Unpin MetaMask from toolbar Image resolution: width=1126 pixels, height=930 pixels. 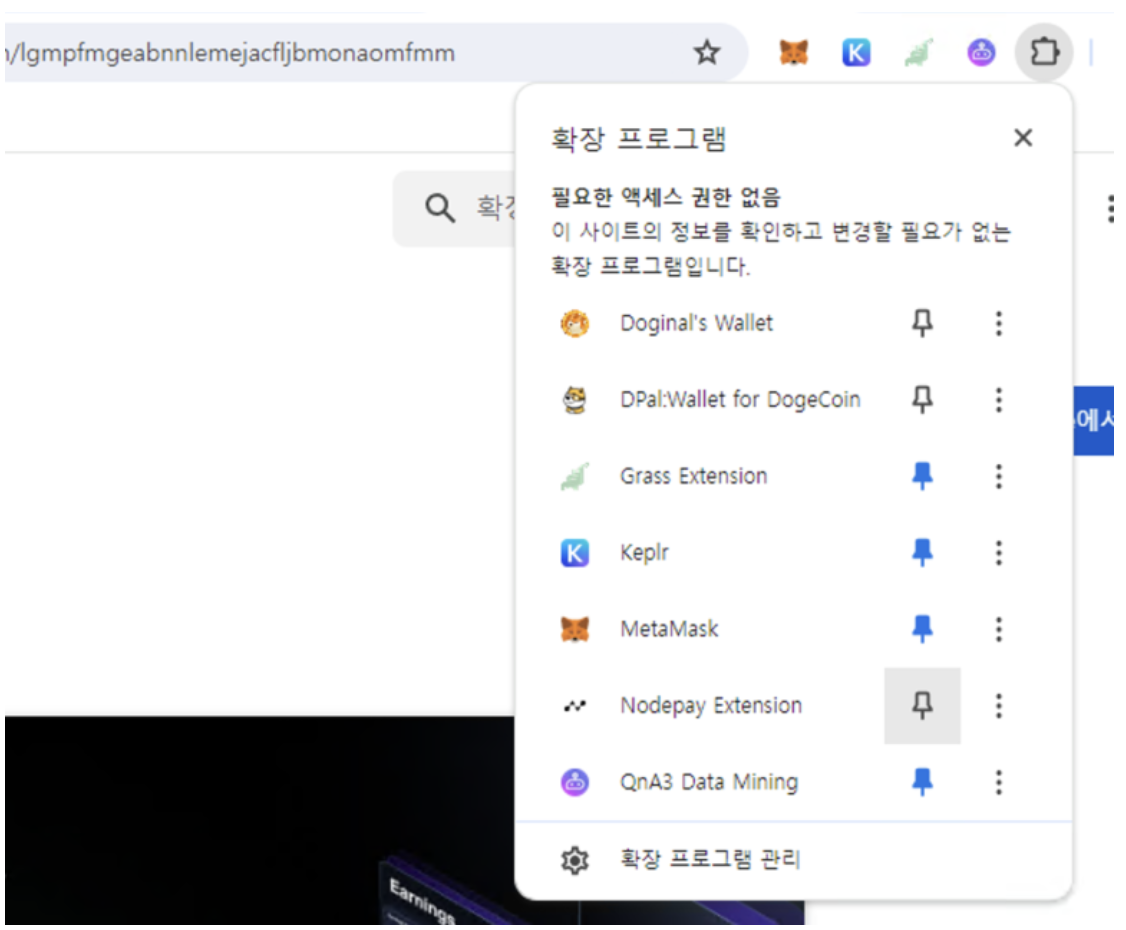tap(922, 629)
